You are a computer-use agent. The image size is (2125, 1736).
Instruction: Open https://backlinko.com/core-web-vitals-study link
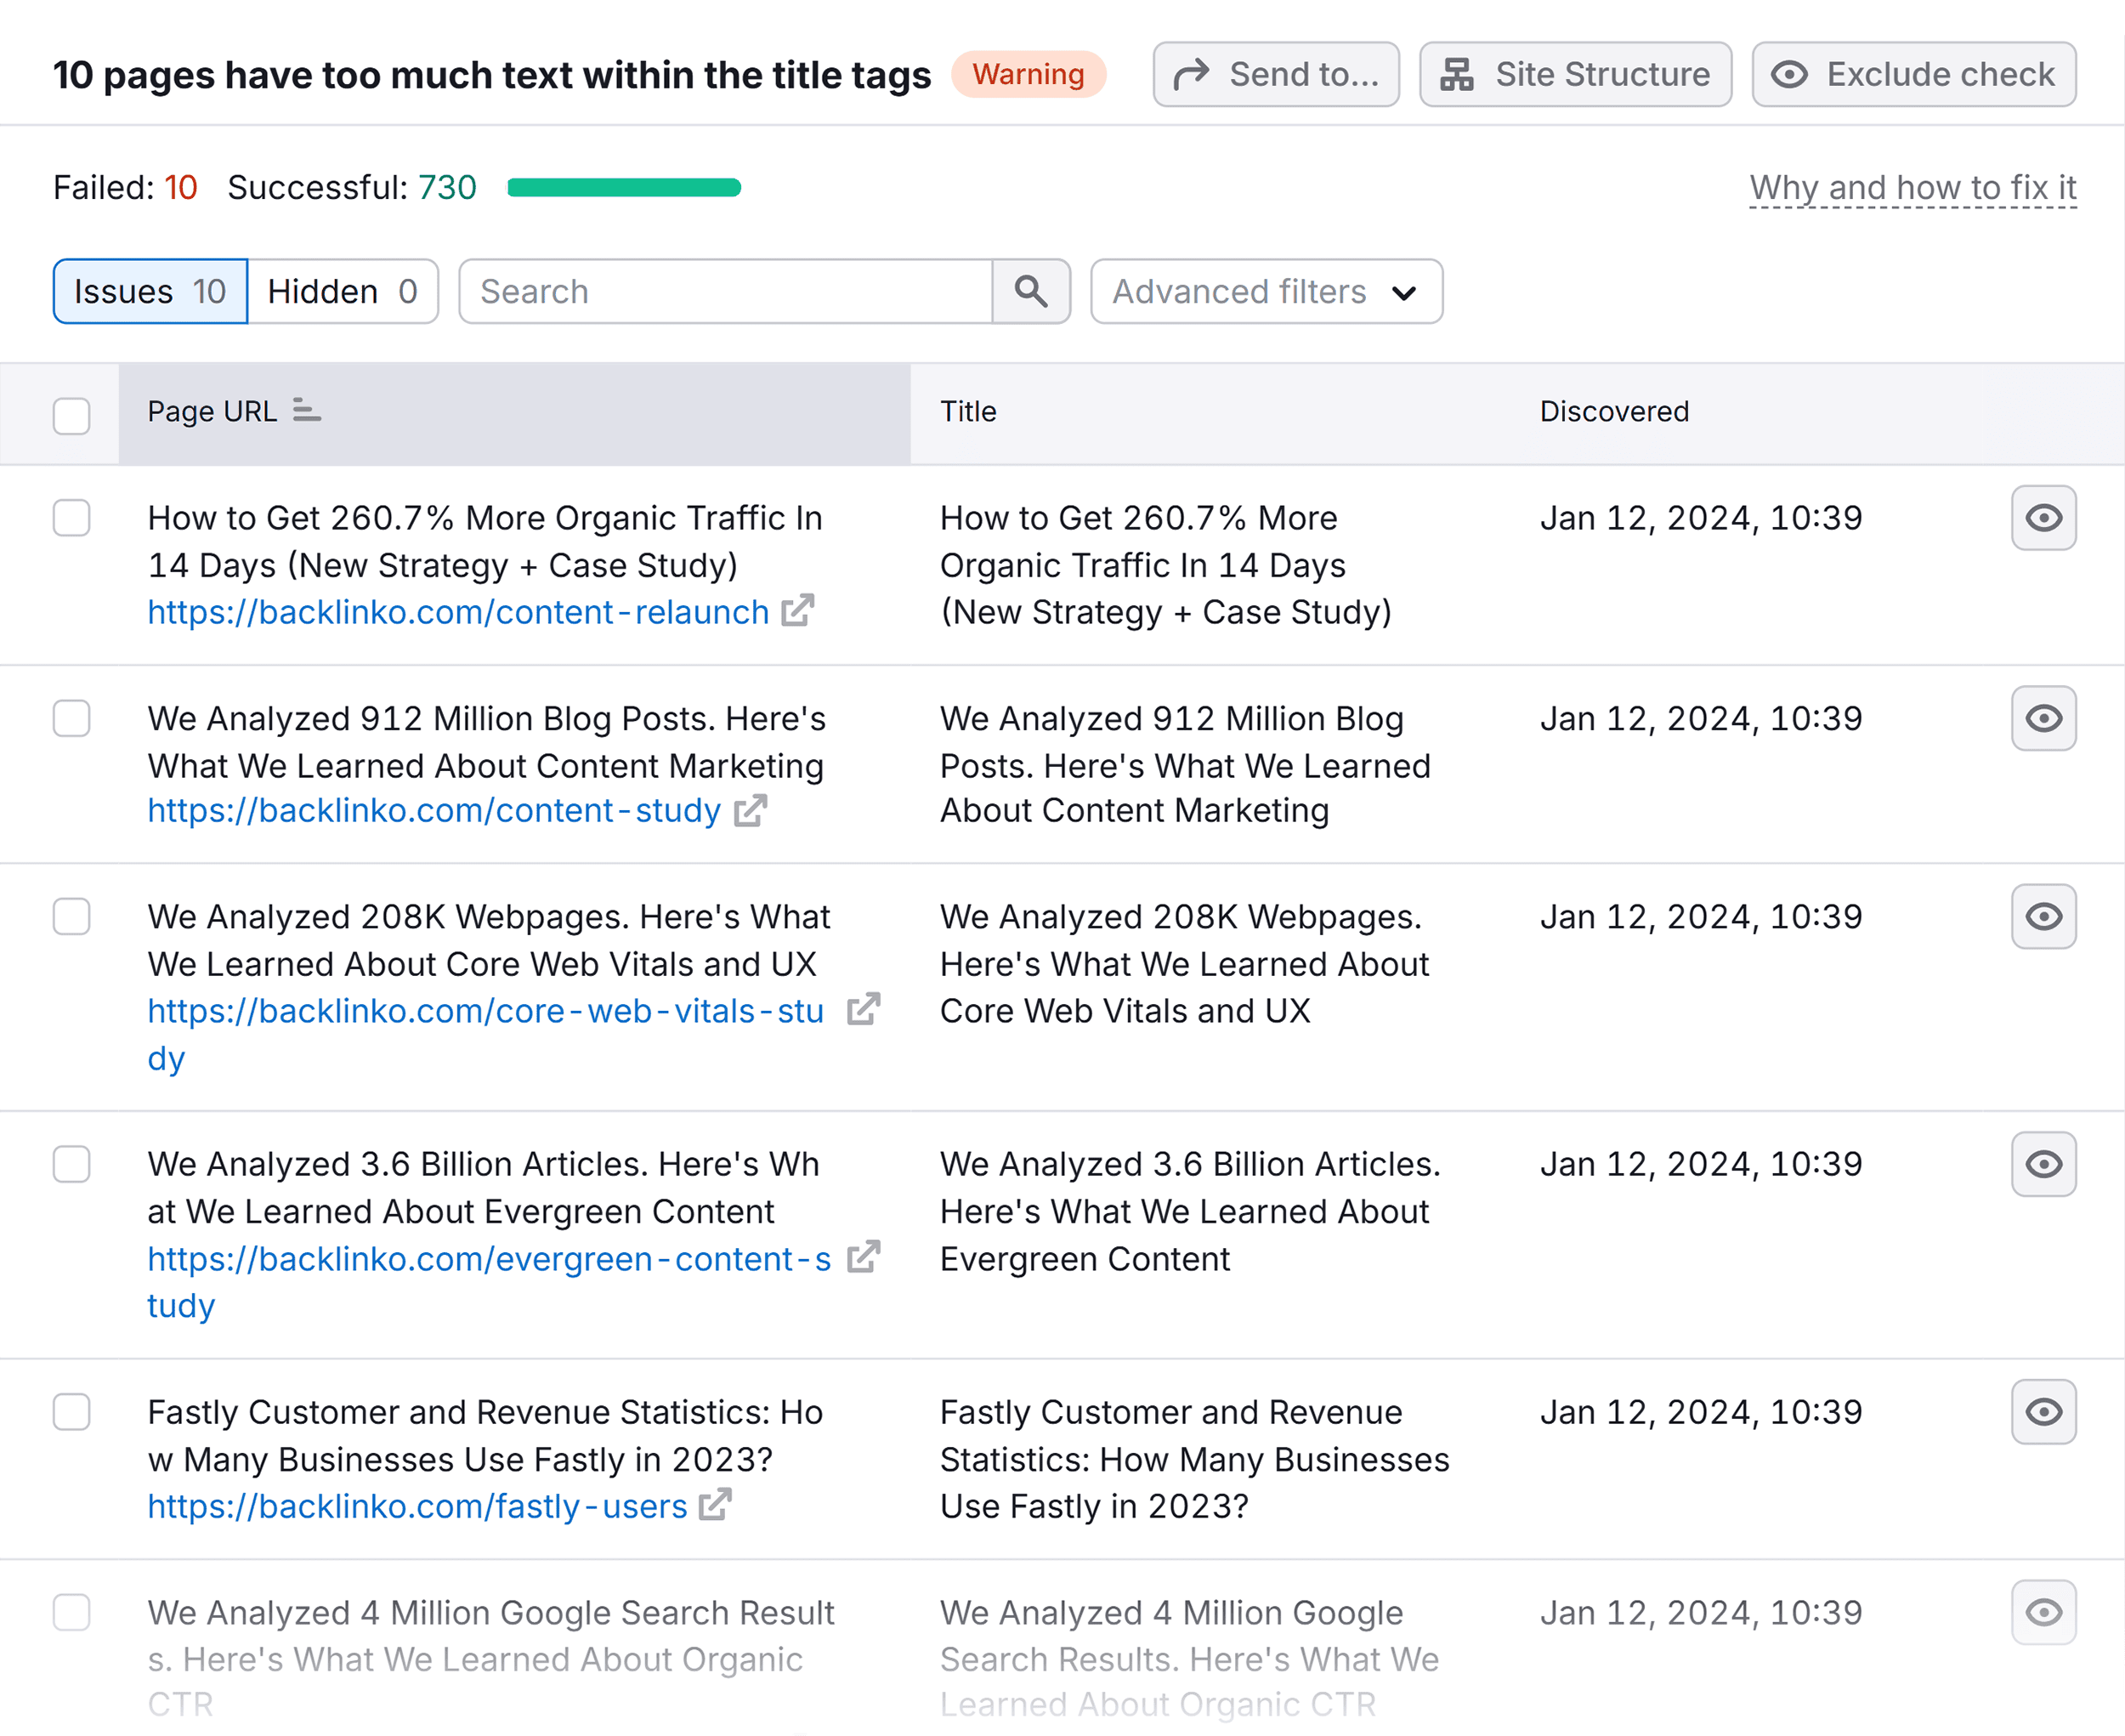486,1010
